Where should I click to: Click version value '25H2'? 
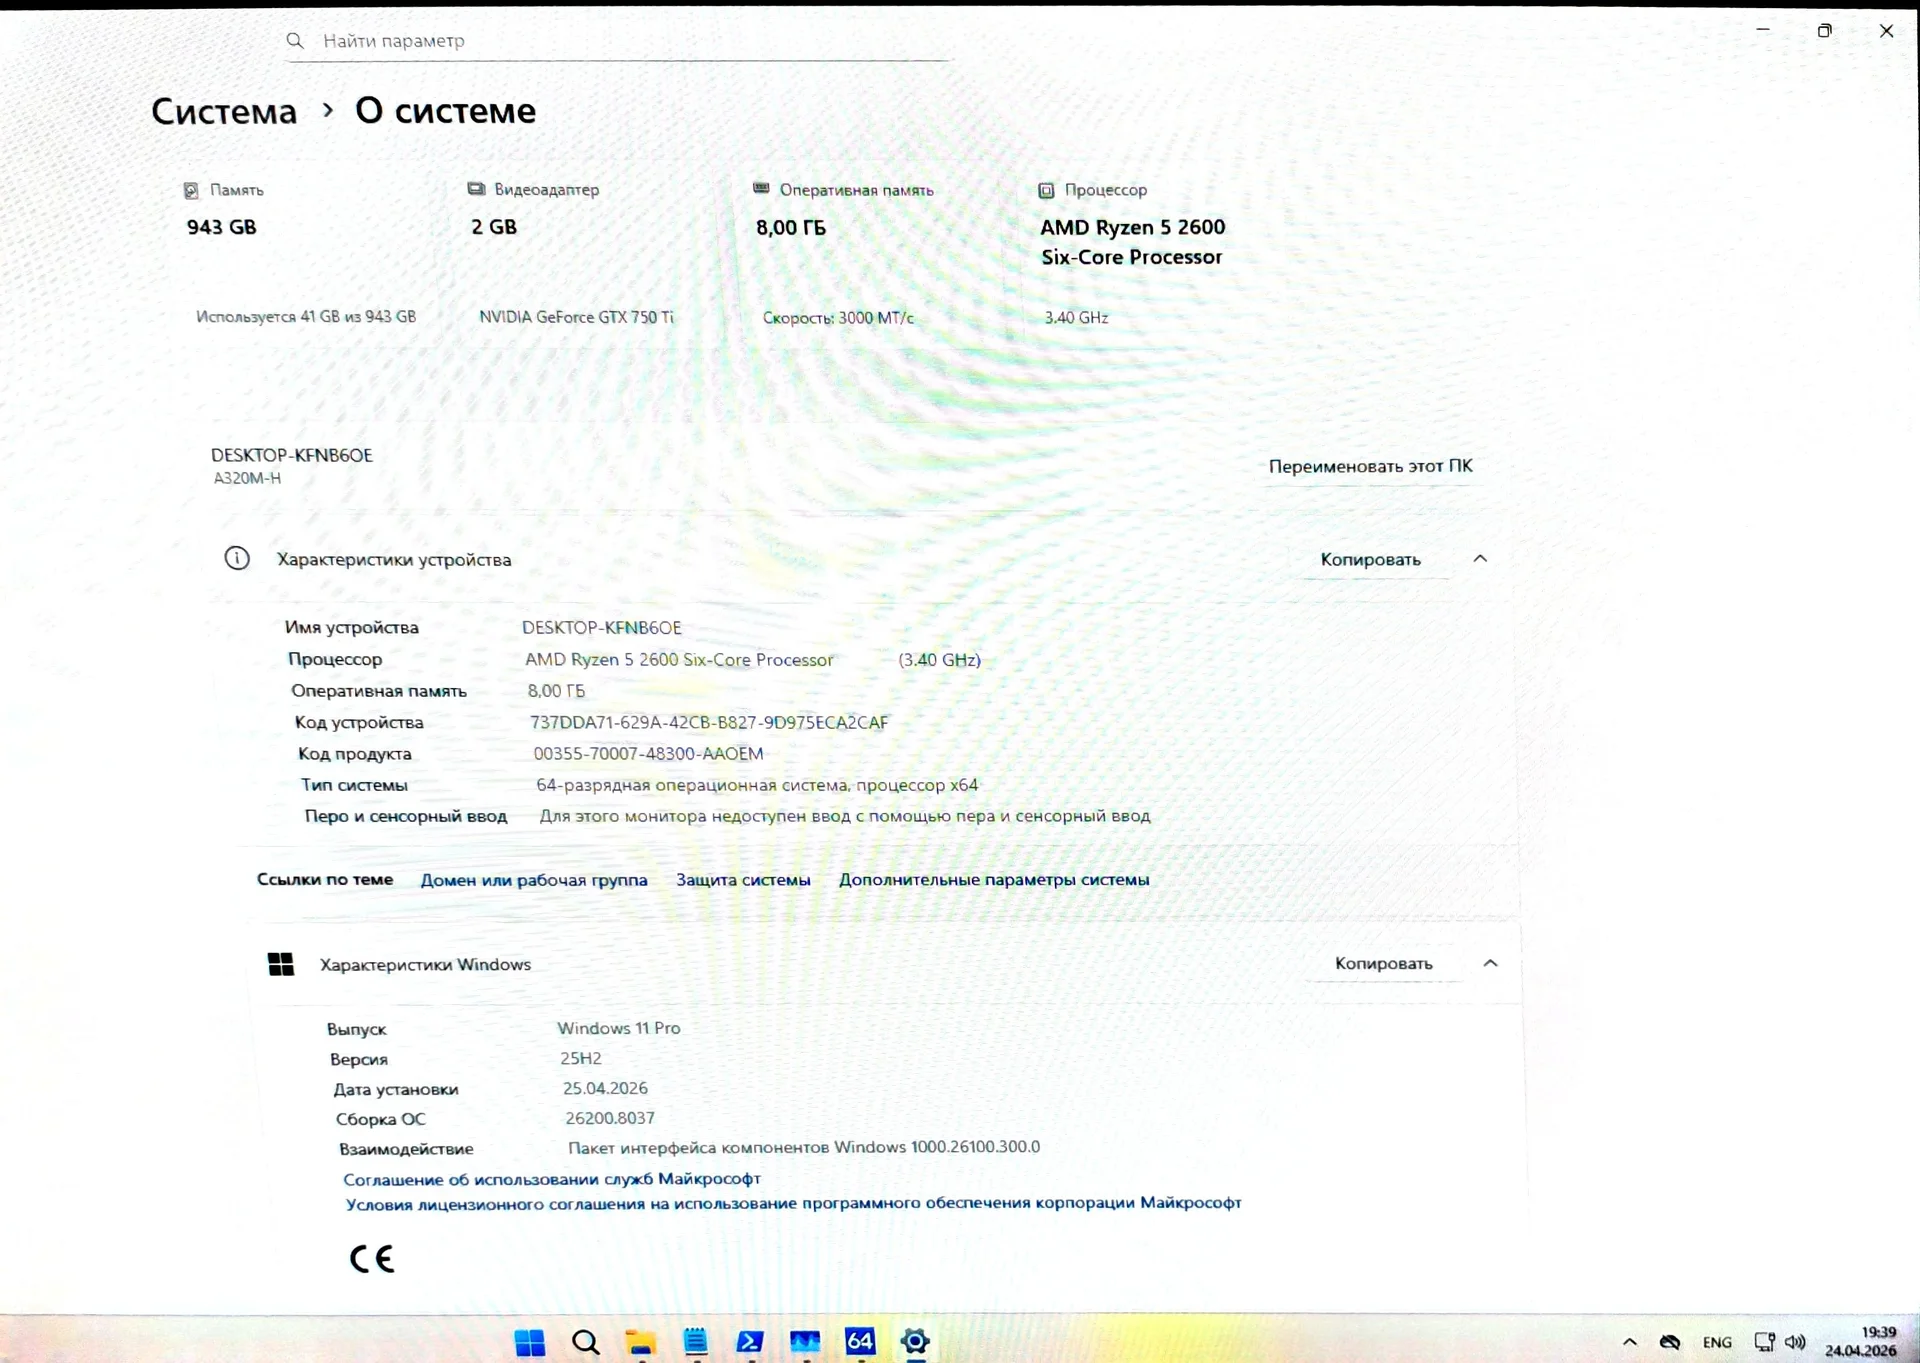click(581, 1058)
